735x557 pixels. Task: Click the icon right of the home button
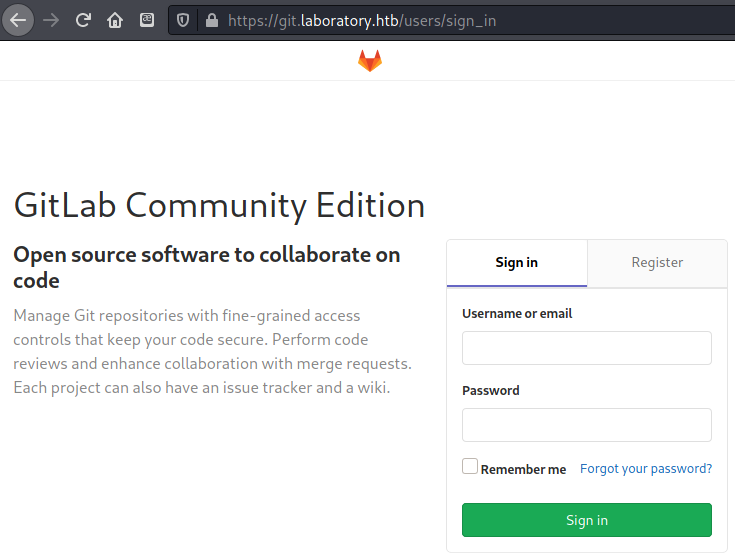click(147, 20)
